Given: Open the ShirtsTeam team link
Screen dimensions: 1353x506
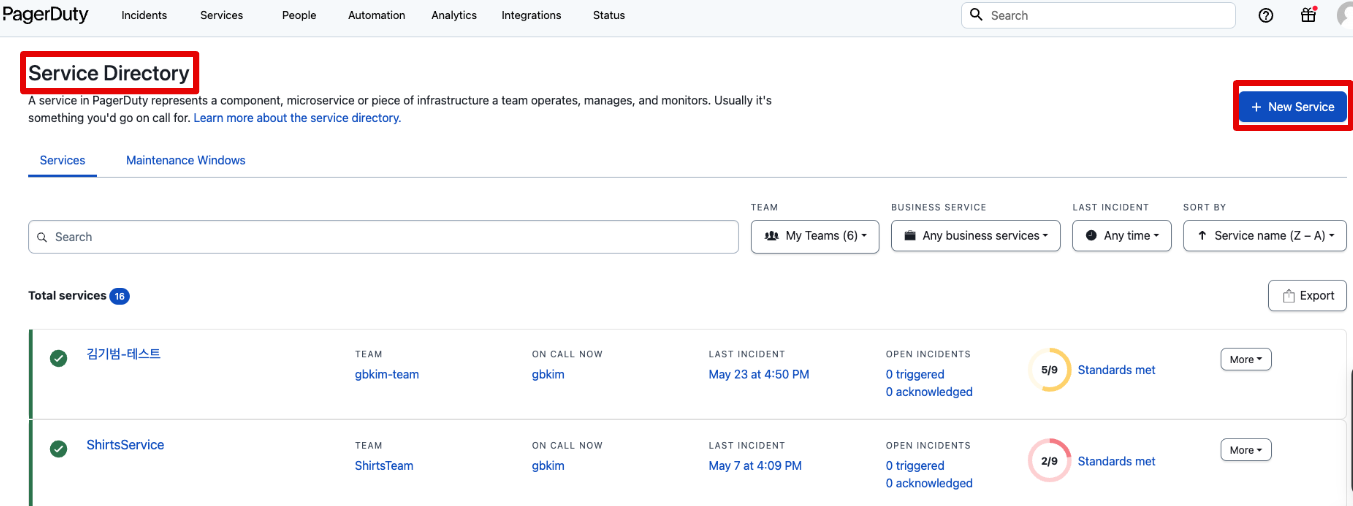Looking at the screenshot, I should [x=384, y=466].
